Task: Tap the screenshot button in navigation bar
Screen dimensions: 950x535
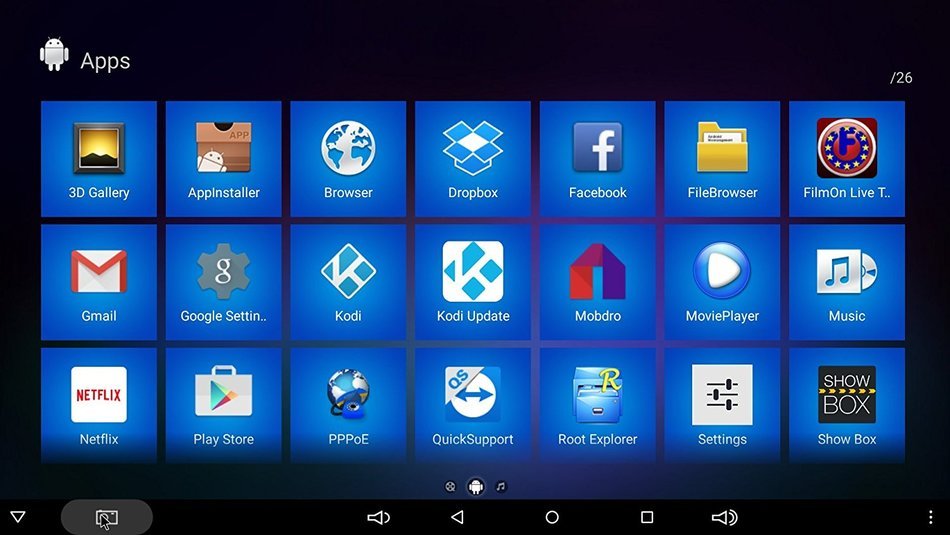Action: pos(107,517)
